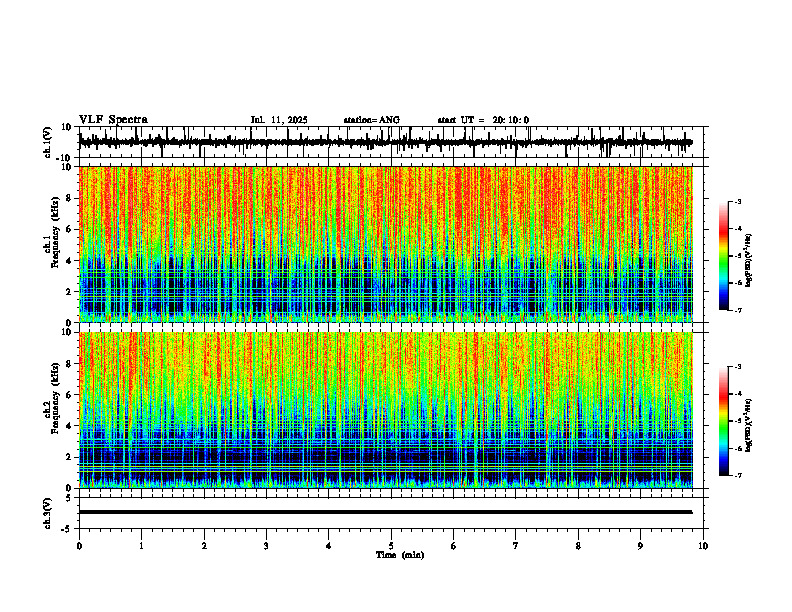Click the ch.1 spectrogram panel

click(x=385, y=244)
